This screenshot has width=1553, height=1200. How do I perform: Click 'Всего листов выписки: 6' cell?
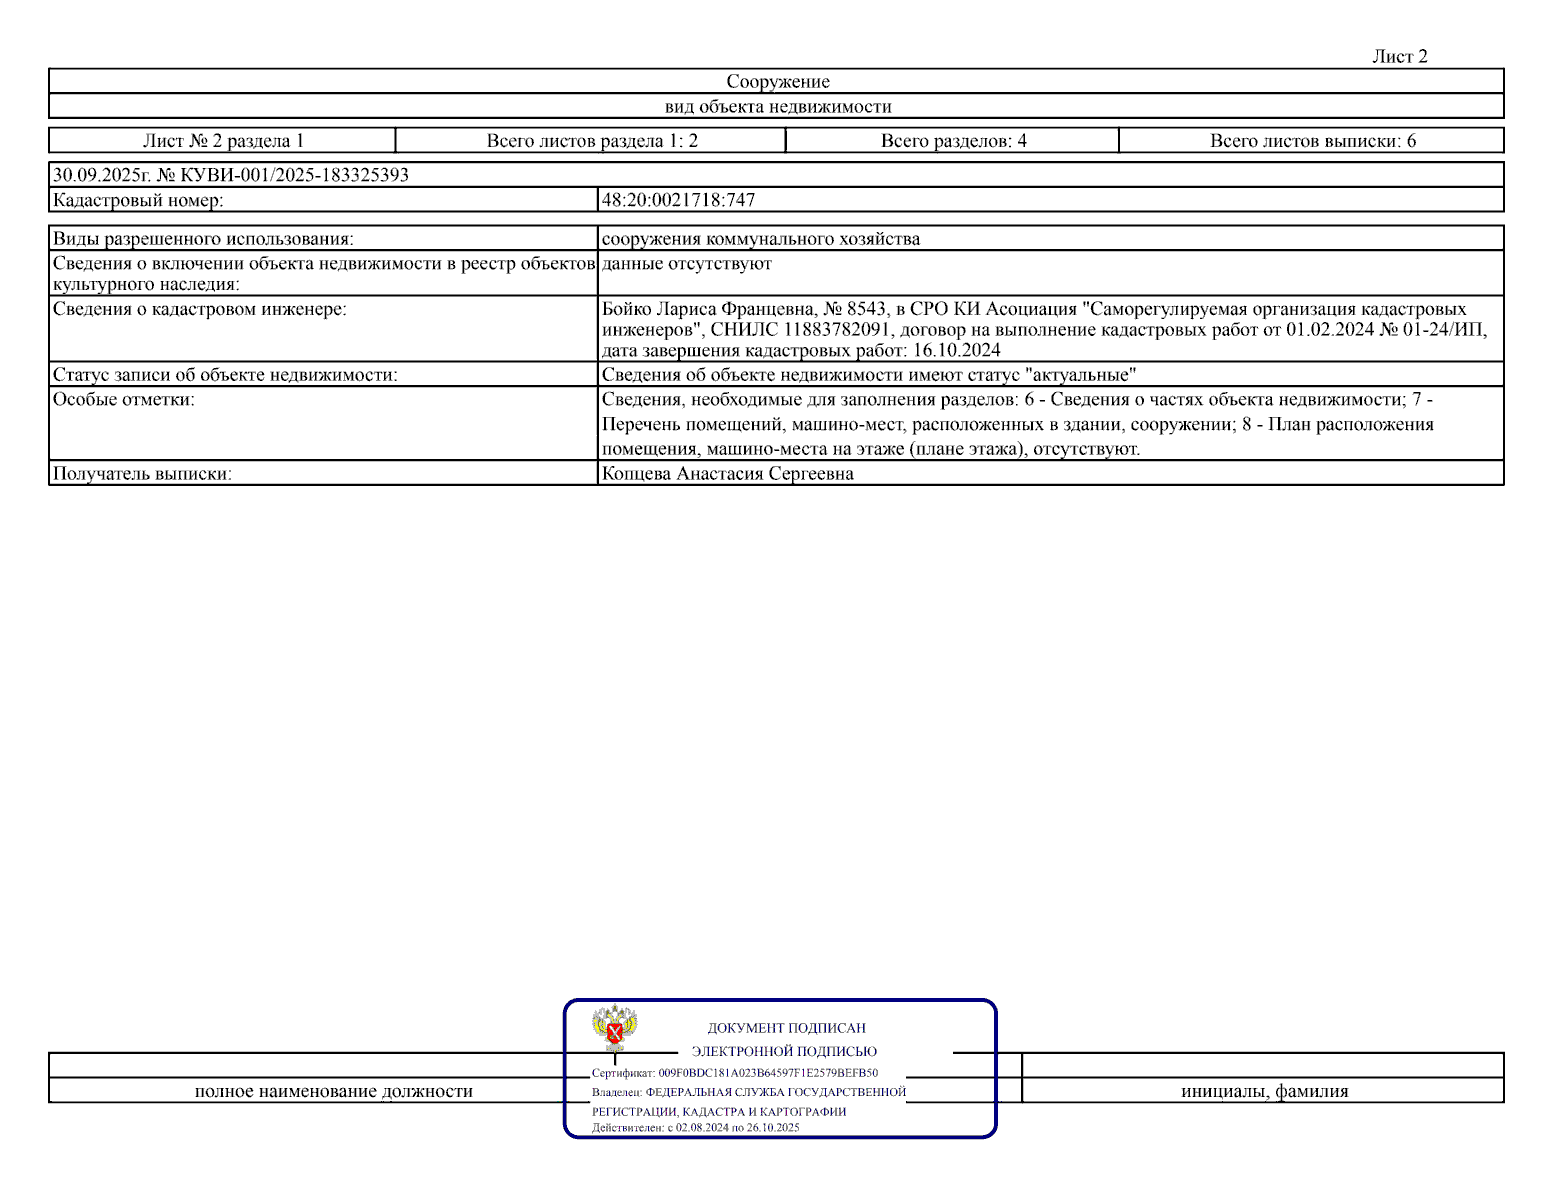[x=1311, y=140]
